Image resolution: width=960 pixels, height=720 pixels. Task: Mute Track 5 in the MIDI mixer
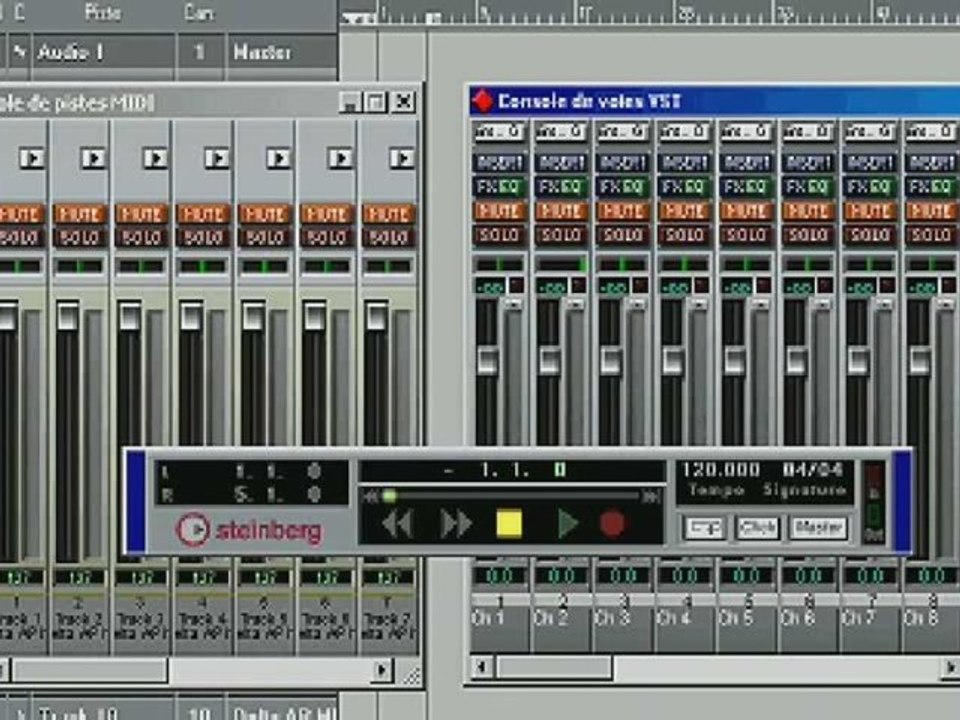click(265, 214)
